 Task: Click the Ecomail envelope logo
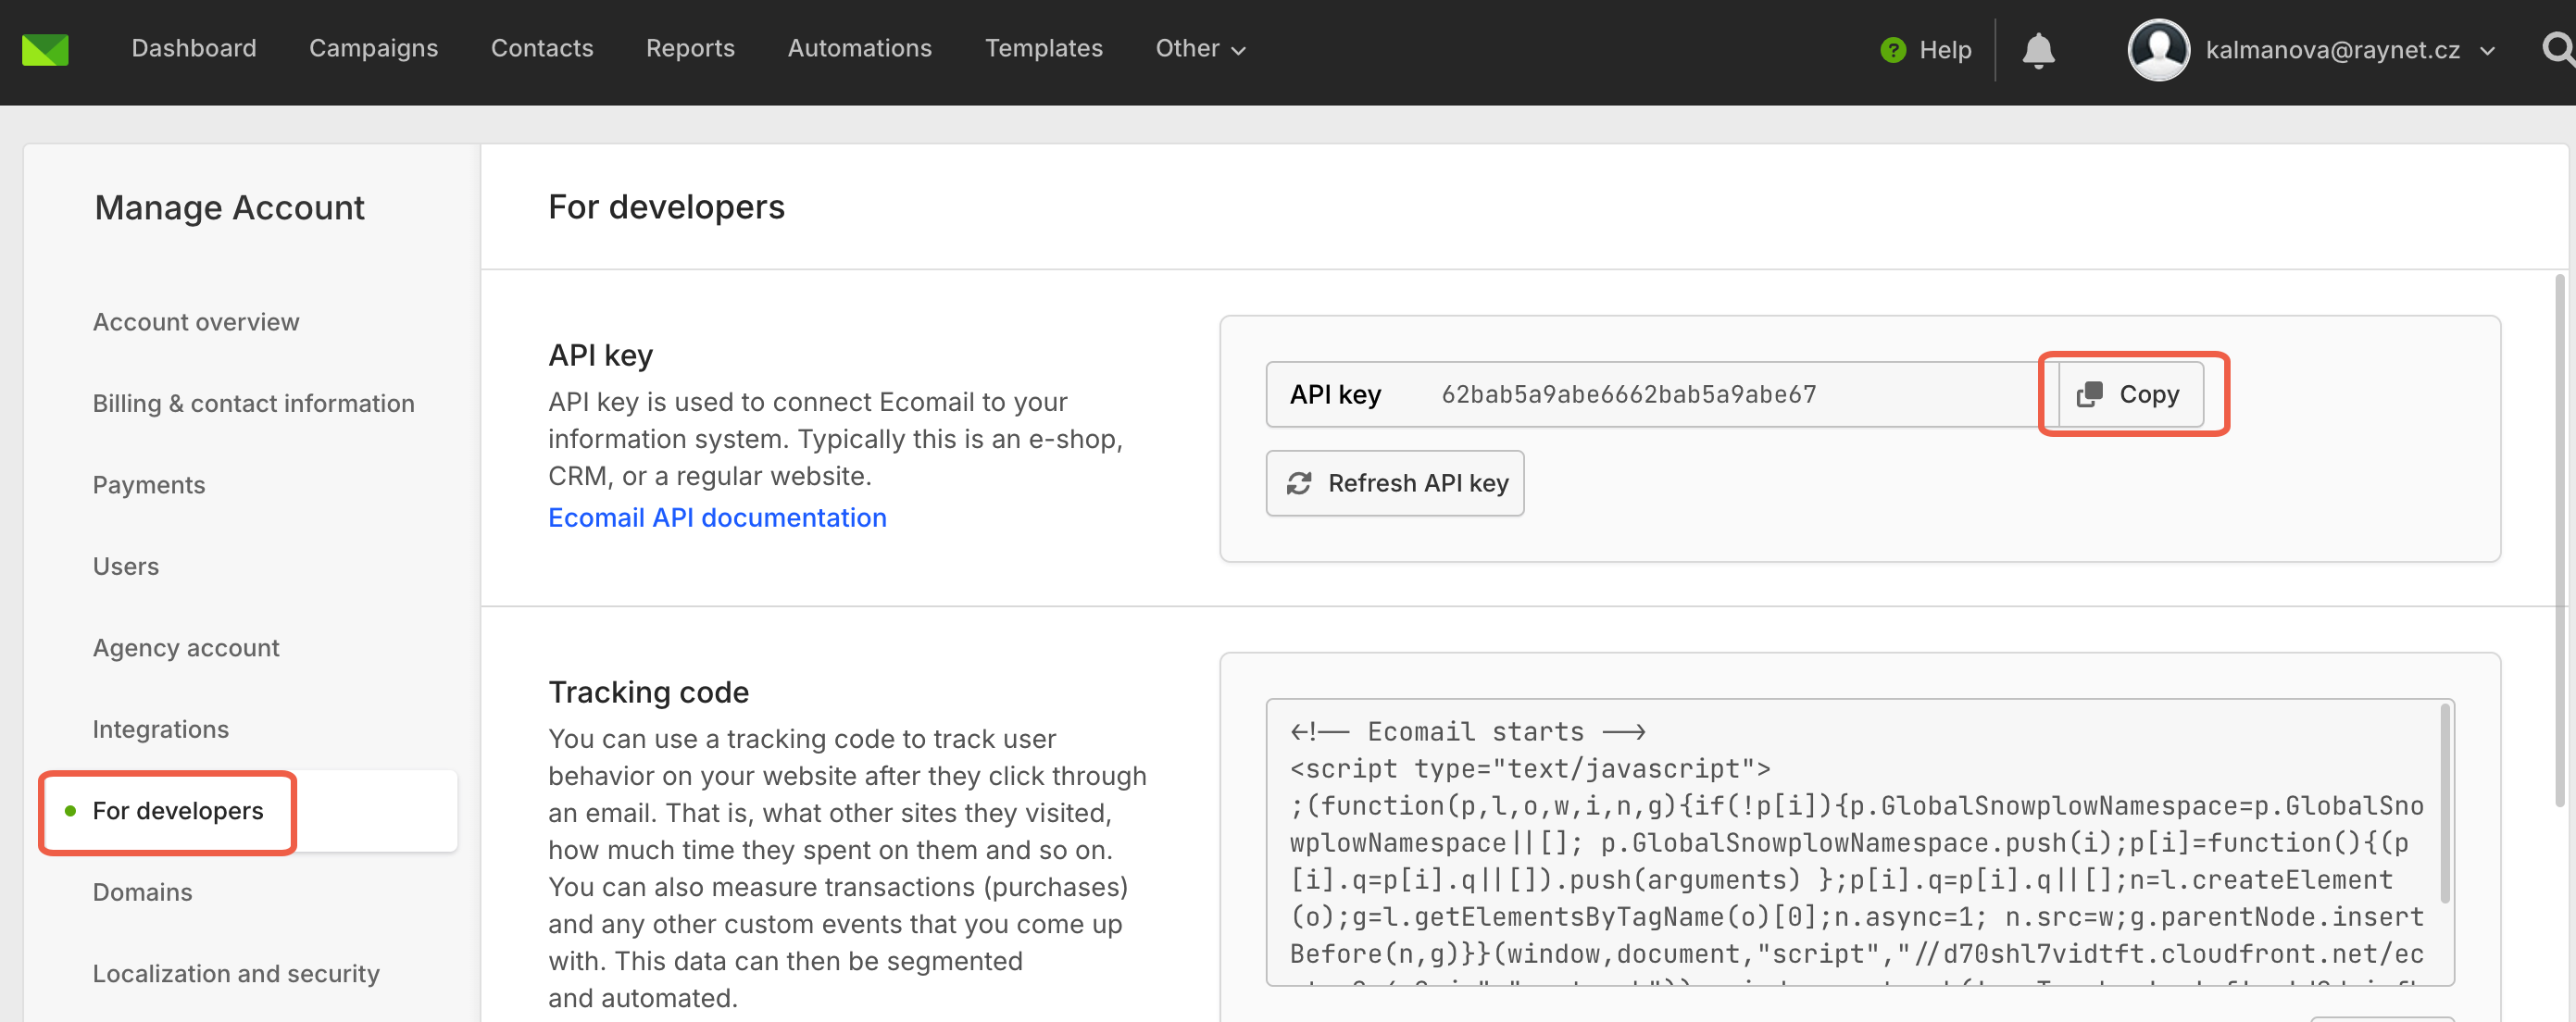[x=45, y=49]
